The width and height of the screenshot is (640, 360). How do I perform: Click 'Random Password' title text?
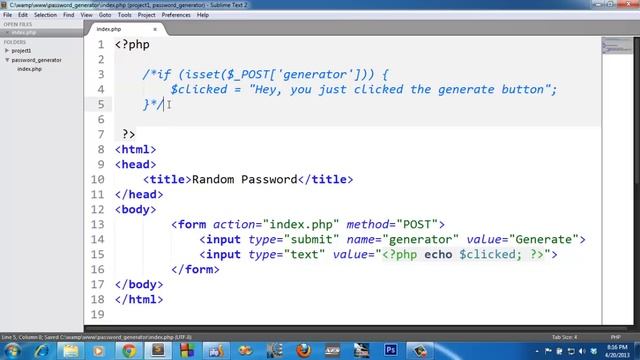click(x=244, y=180)
